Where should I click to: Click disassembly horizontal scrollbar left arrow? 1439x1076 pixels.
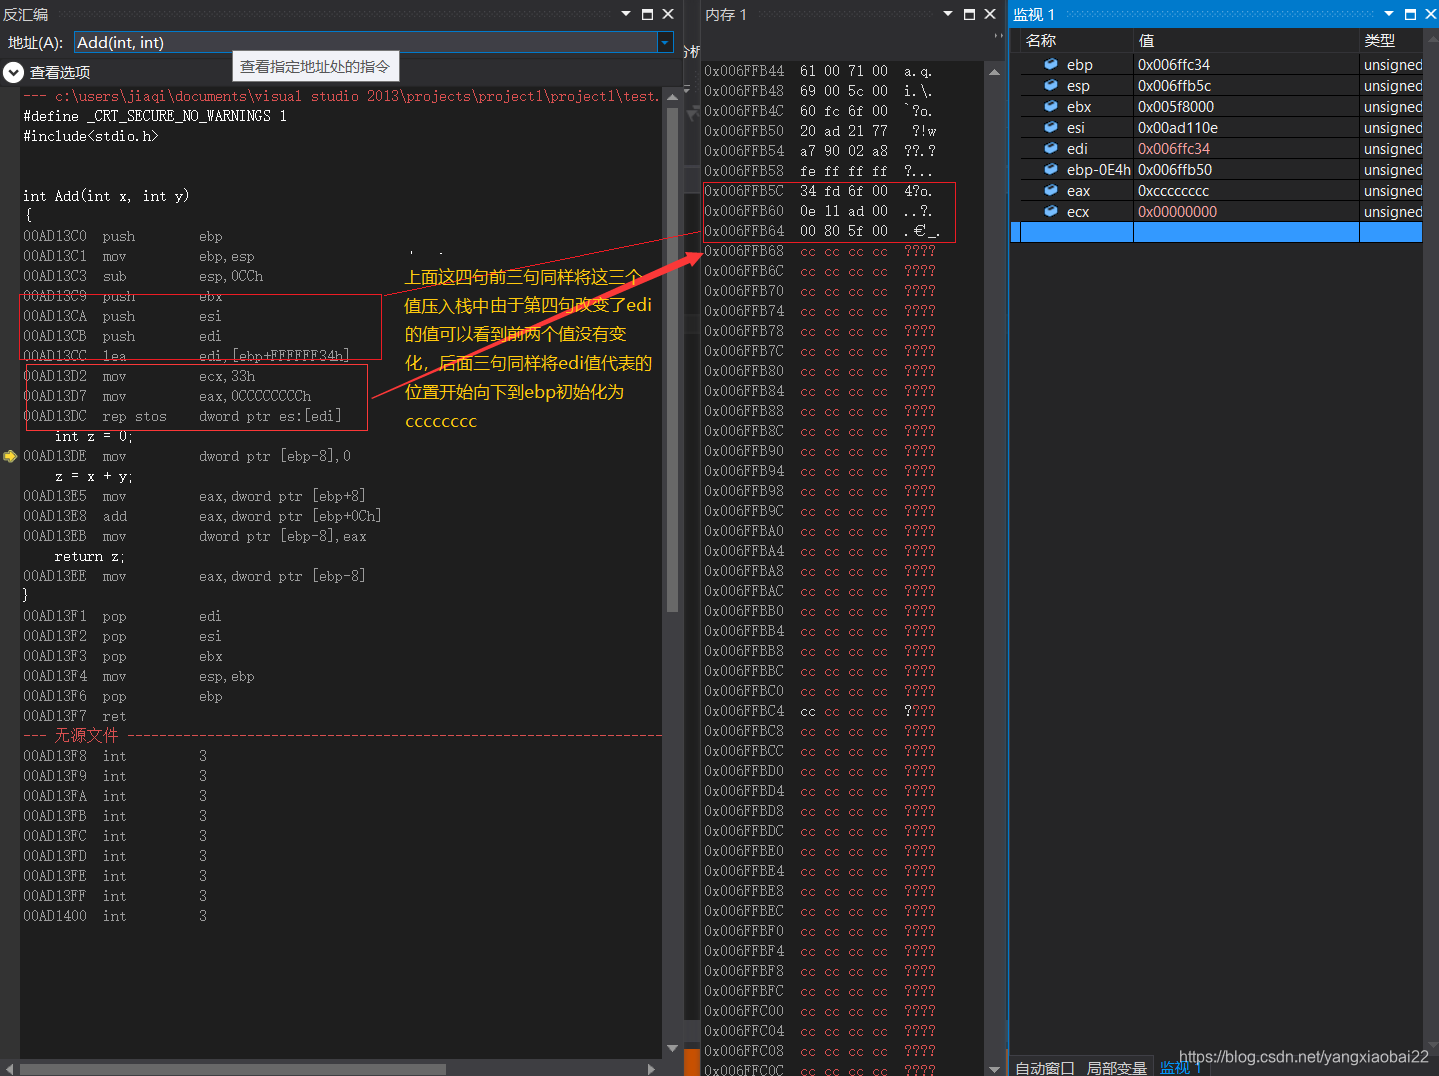10,1068
